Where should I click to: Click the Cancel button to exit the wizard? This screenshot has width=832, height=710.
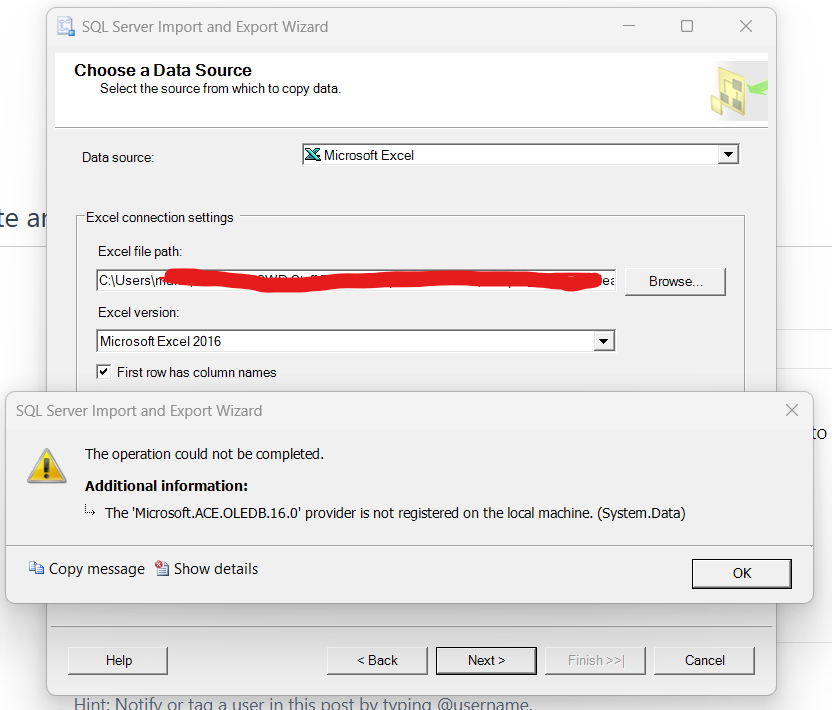click(x=704, y=660)
